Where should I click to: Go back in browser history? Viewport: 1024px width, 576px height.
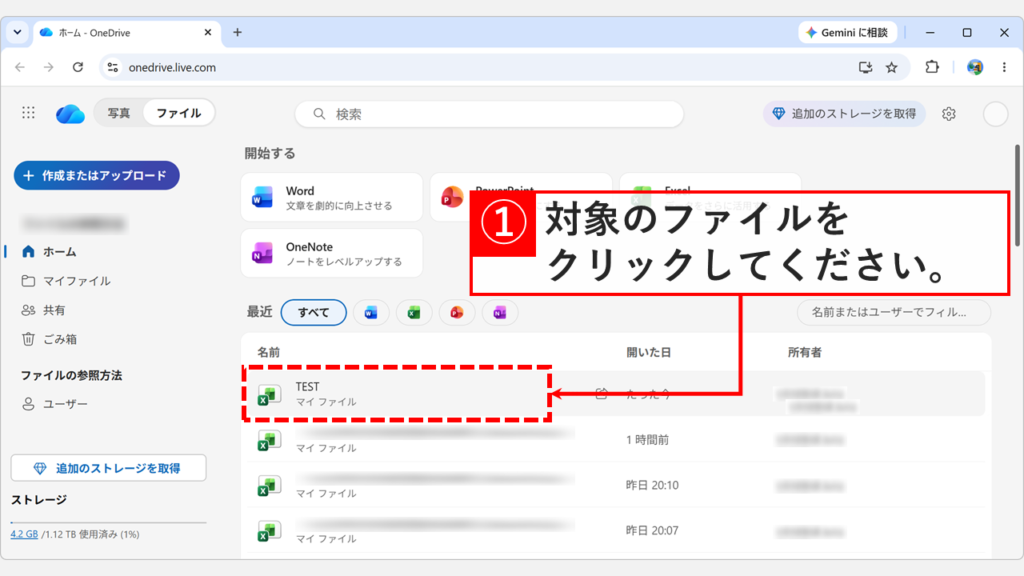[20, 67]
